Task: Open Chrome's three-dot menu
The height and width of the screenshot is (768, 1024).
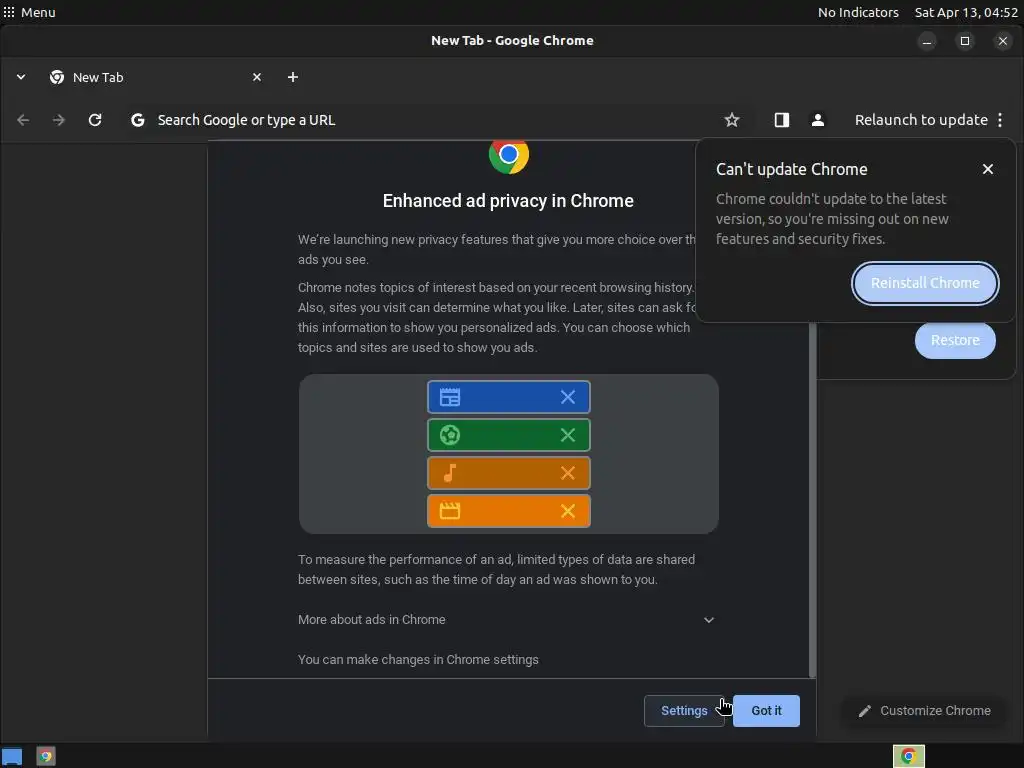Action: (1000, 120)
